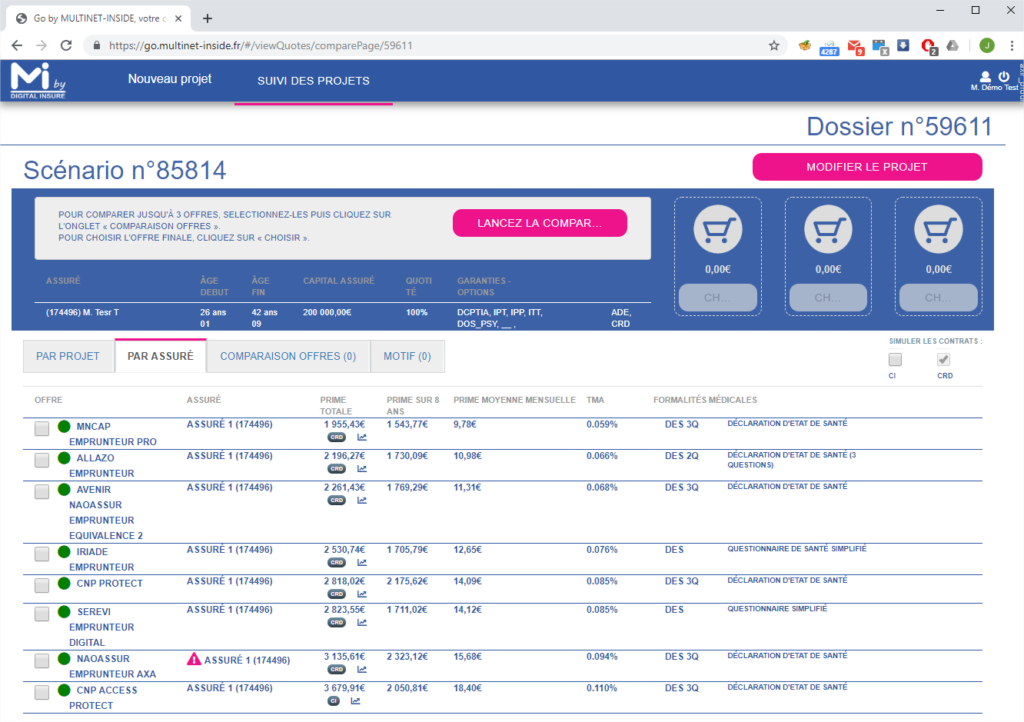Click warning triangle on NAOASSUR AXA row
This screenshot has height=722, width=1024.
pos(194,659)
